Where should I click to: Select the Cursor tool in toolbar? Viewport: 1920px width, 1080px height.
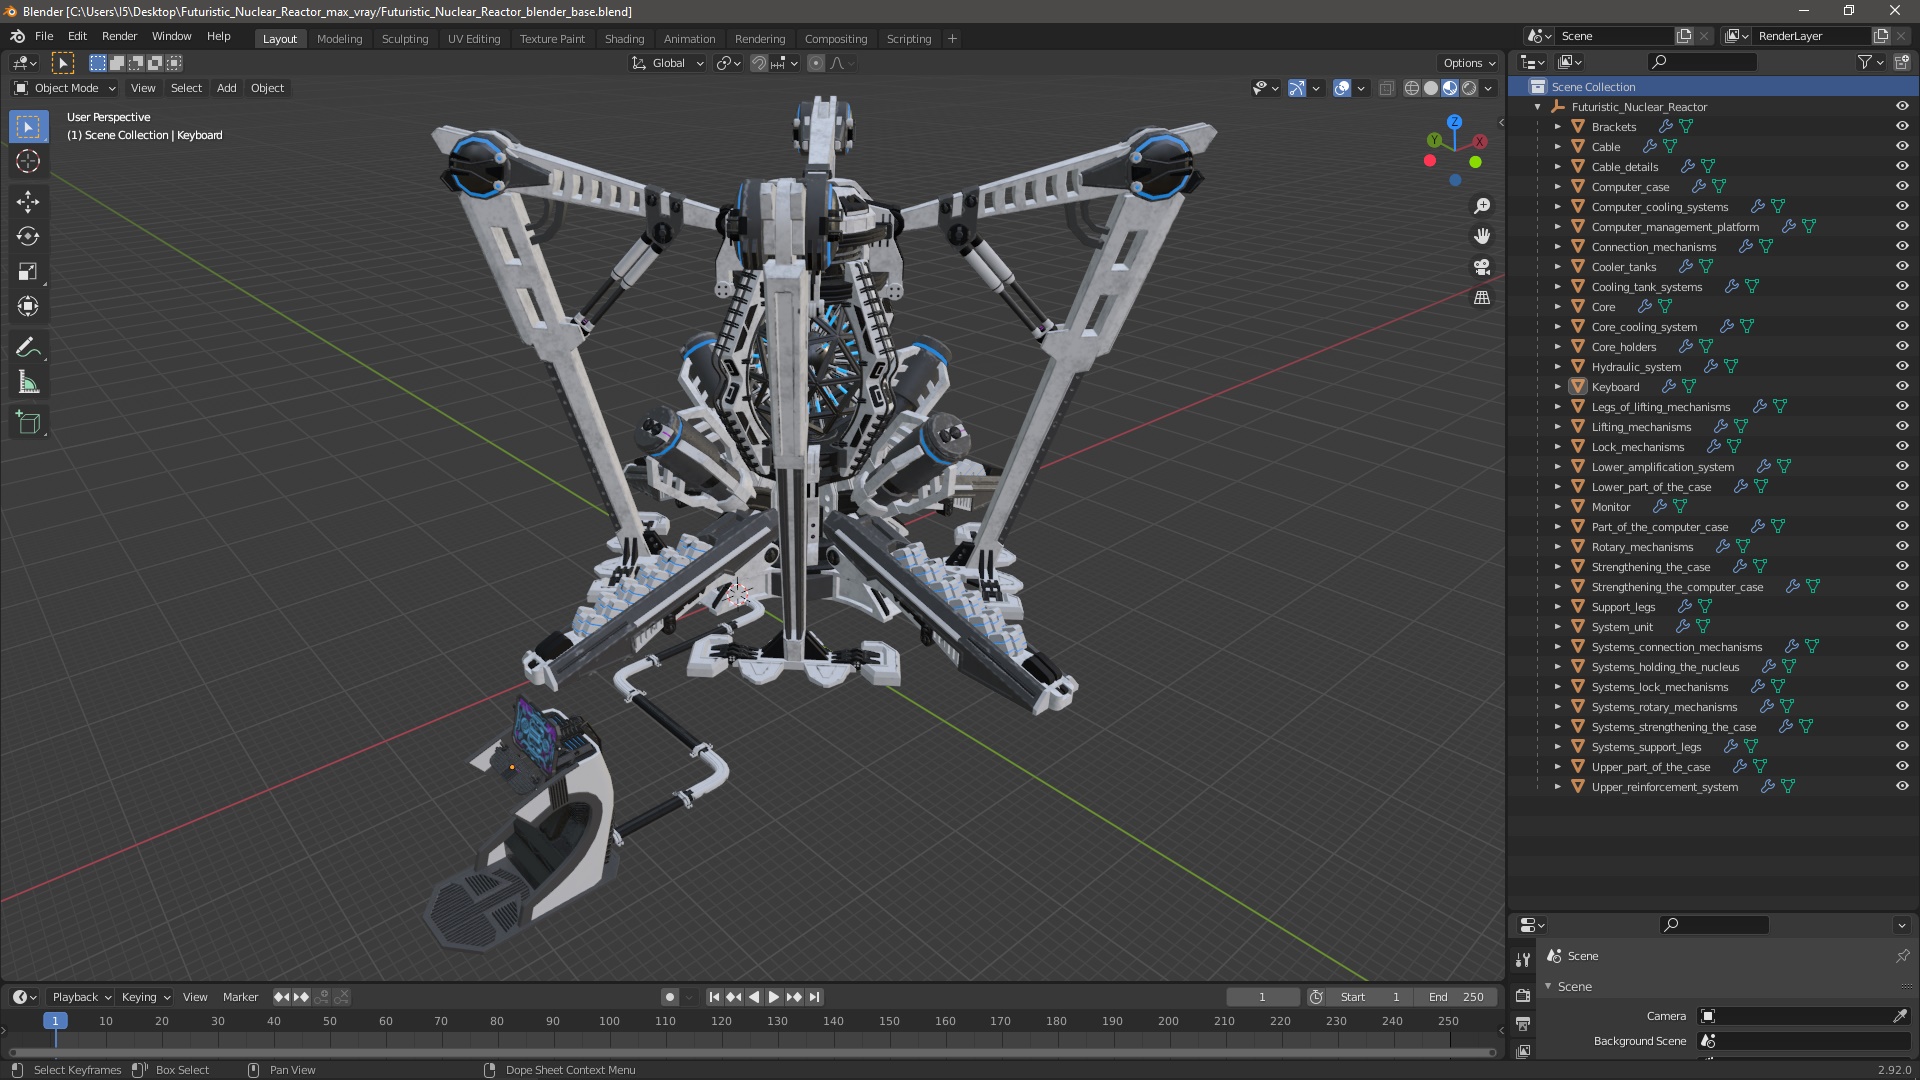pyautogui.click(x=28, y=162)
